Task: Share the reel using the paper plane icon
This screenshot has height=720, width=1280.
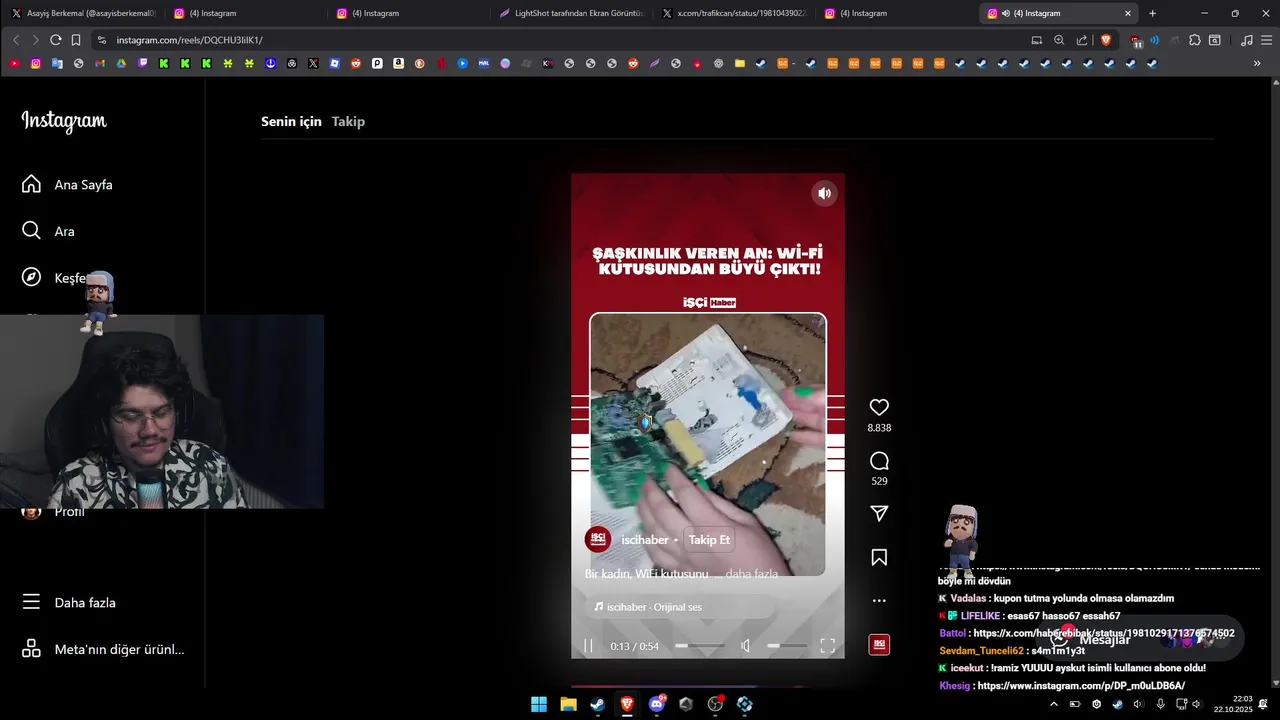Action: (879, 513)
